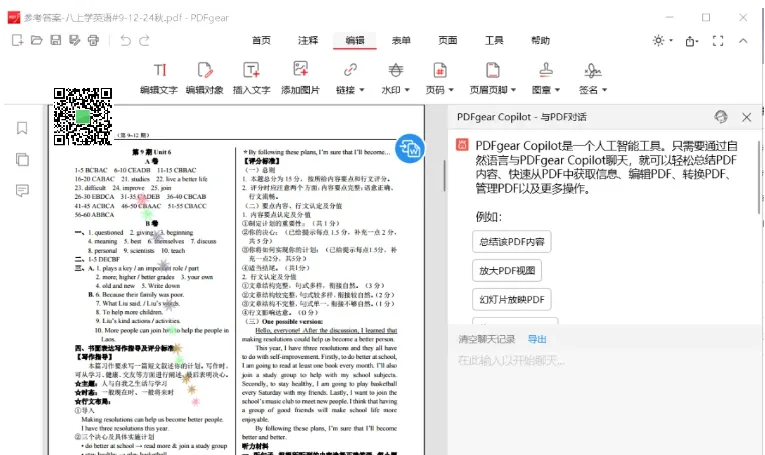Expand the 页眉页脚 dropdown arrow
This screenshot has height=455, width=765.
pos(514,90)
